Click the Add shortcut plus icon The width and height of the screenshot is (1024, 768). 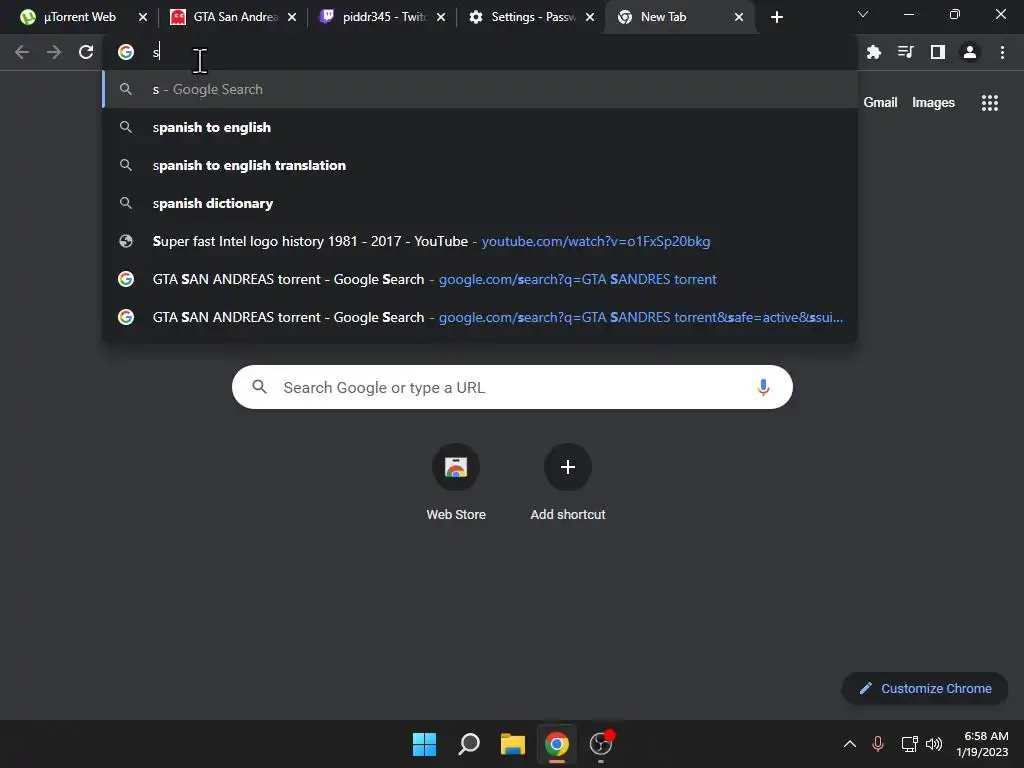click(568, 467)
